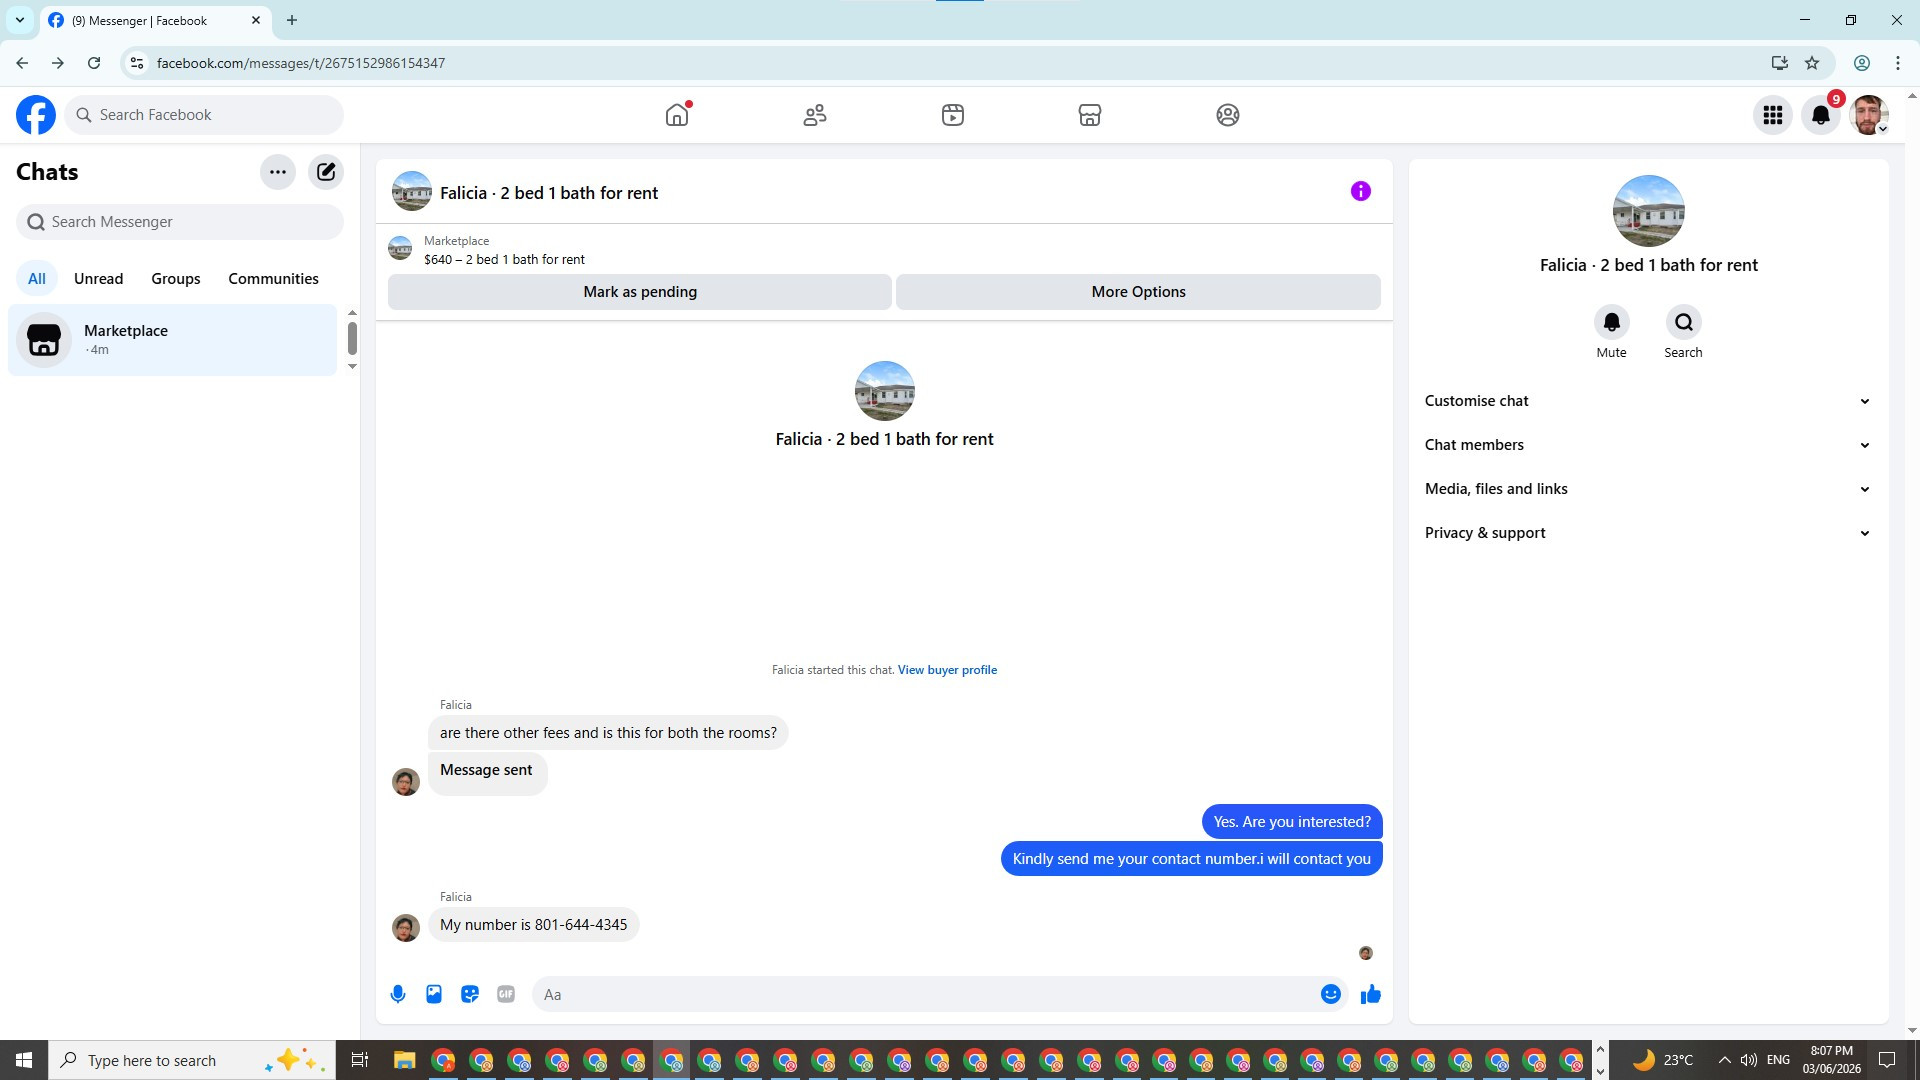
Task: Expand Customise chat section
Action: 1647,401
